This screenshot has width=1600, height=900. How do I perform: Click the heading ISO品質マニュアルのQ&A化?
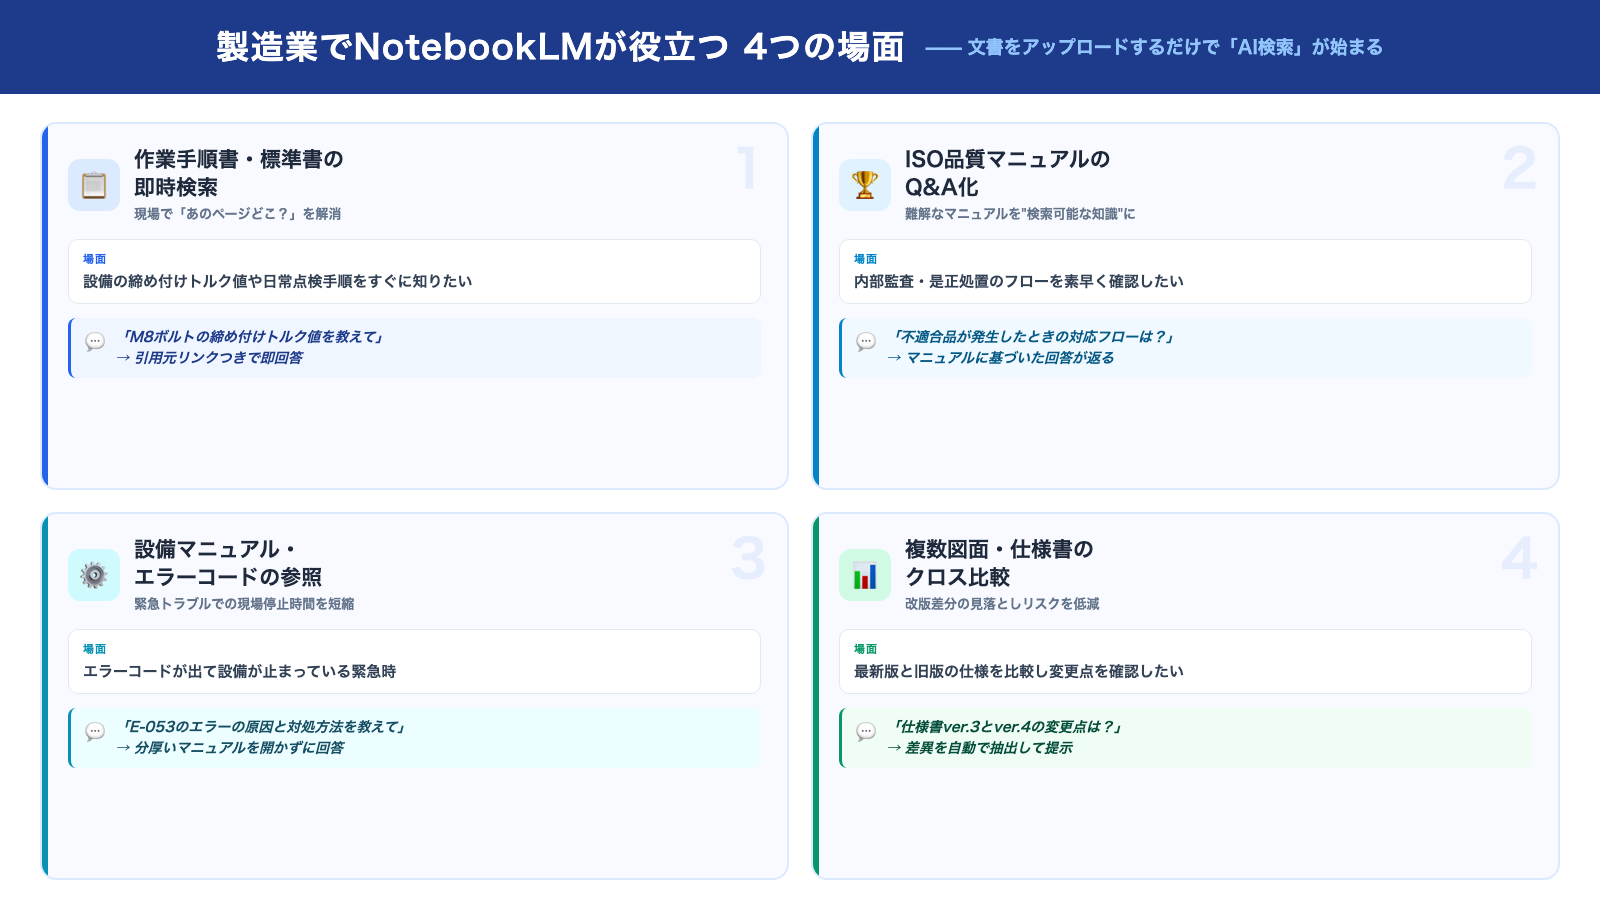point(1007,173)
